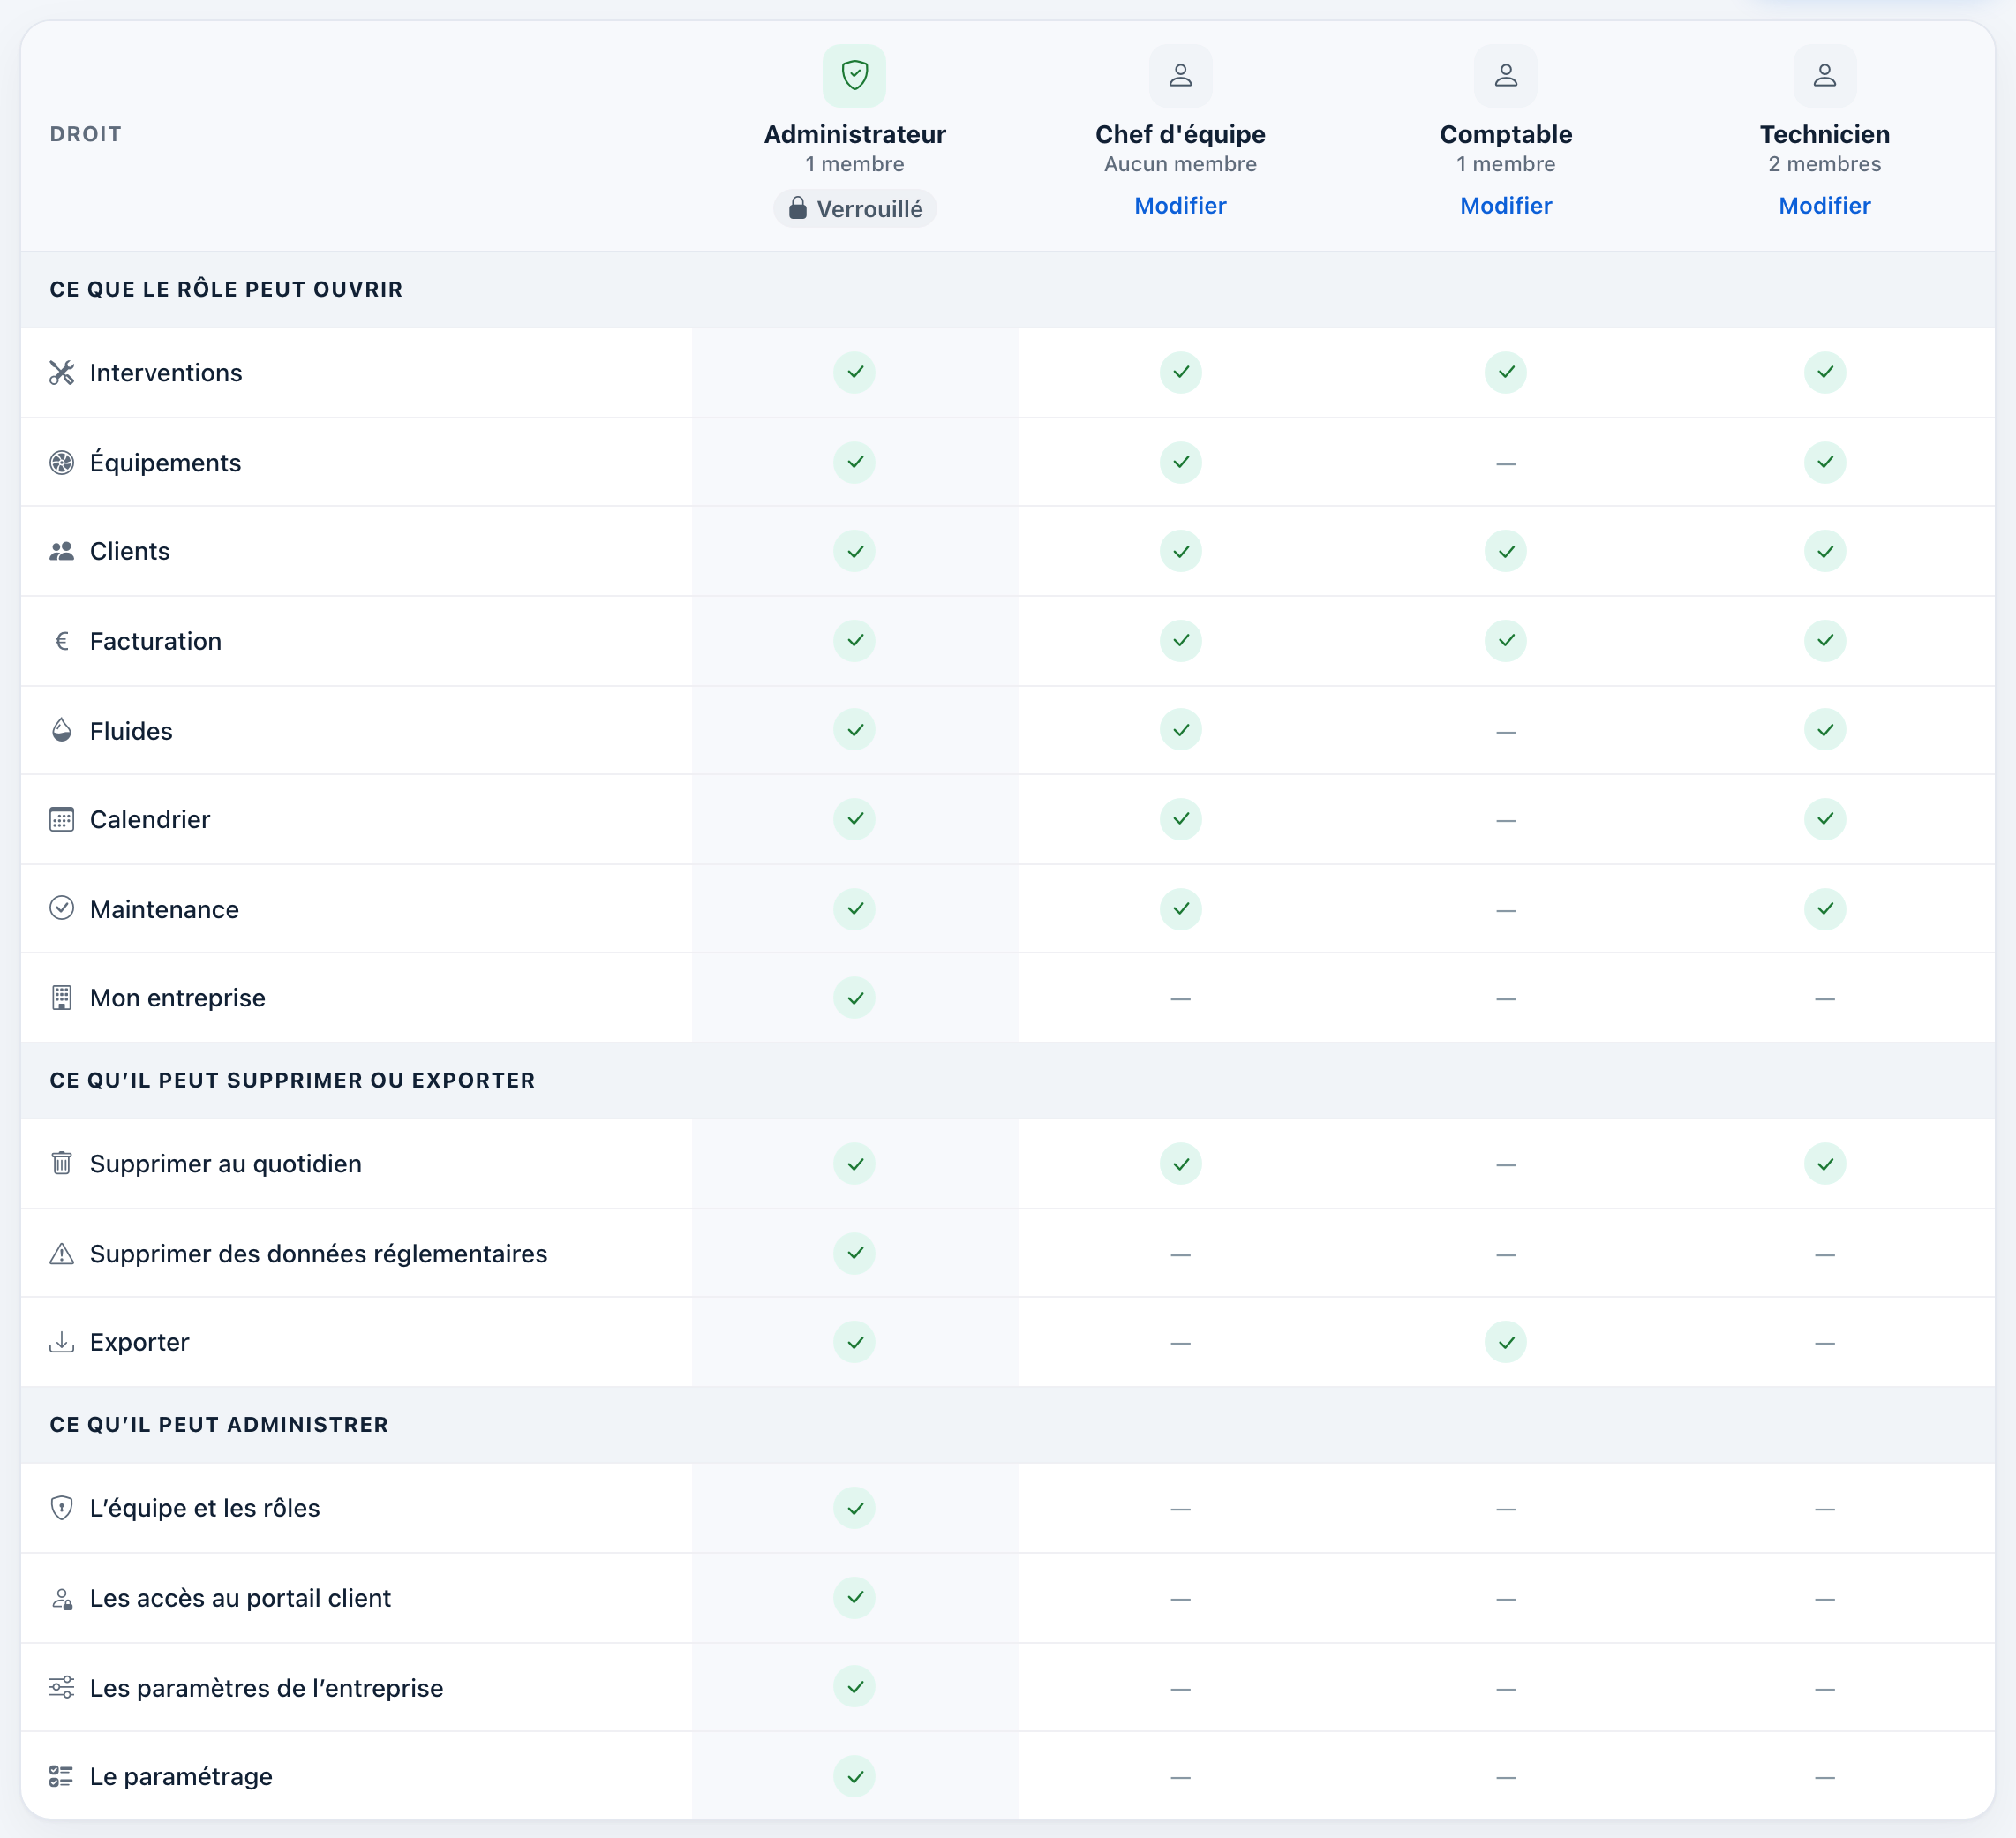
Task: Click the 'Aucun membre' text
Action: coord(1180,164)
